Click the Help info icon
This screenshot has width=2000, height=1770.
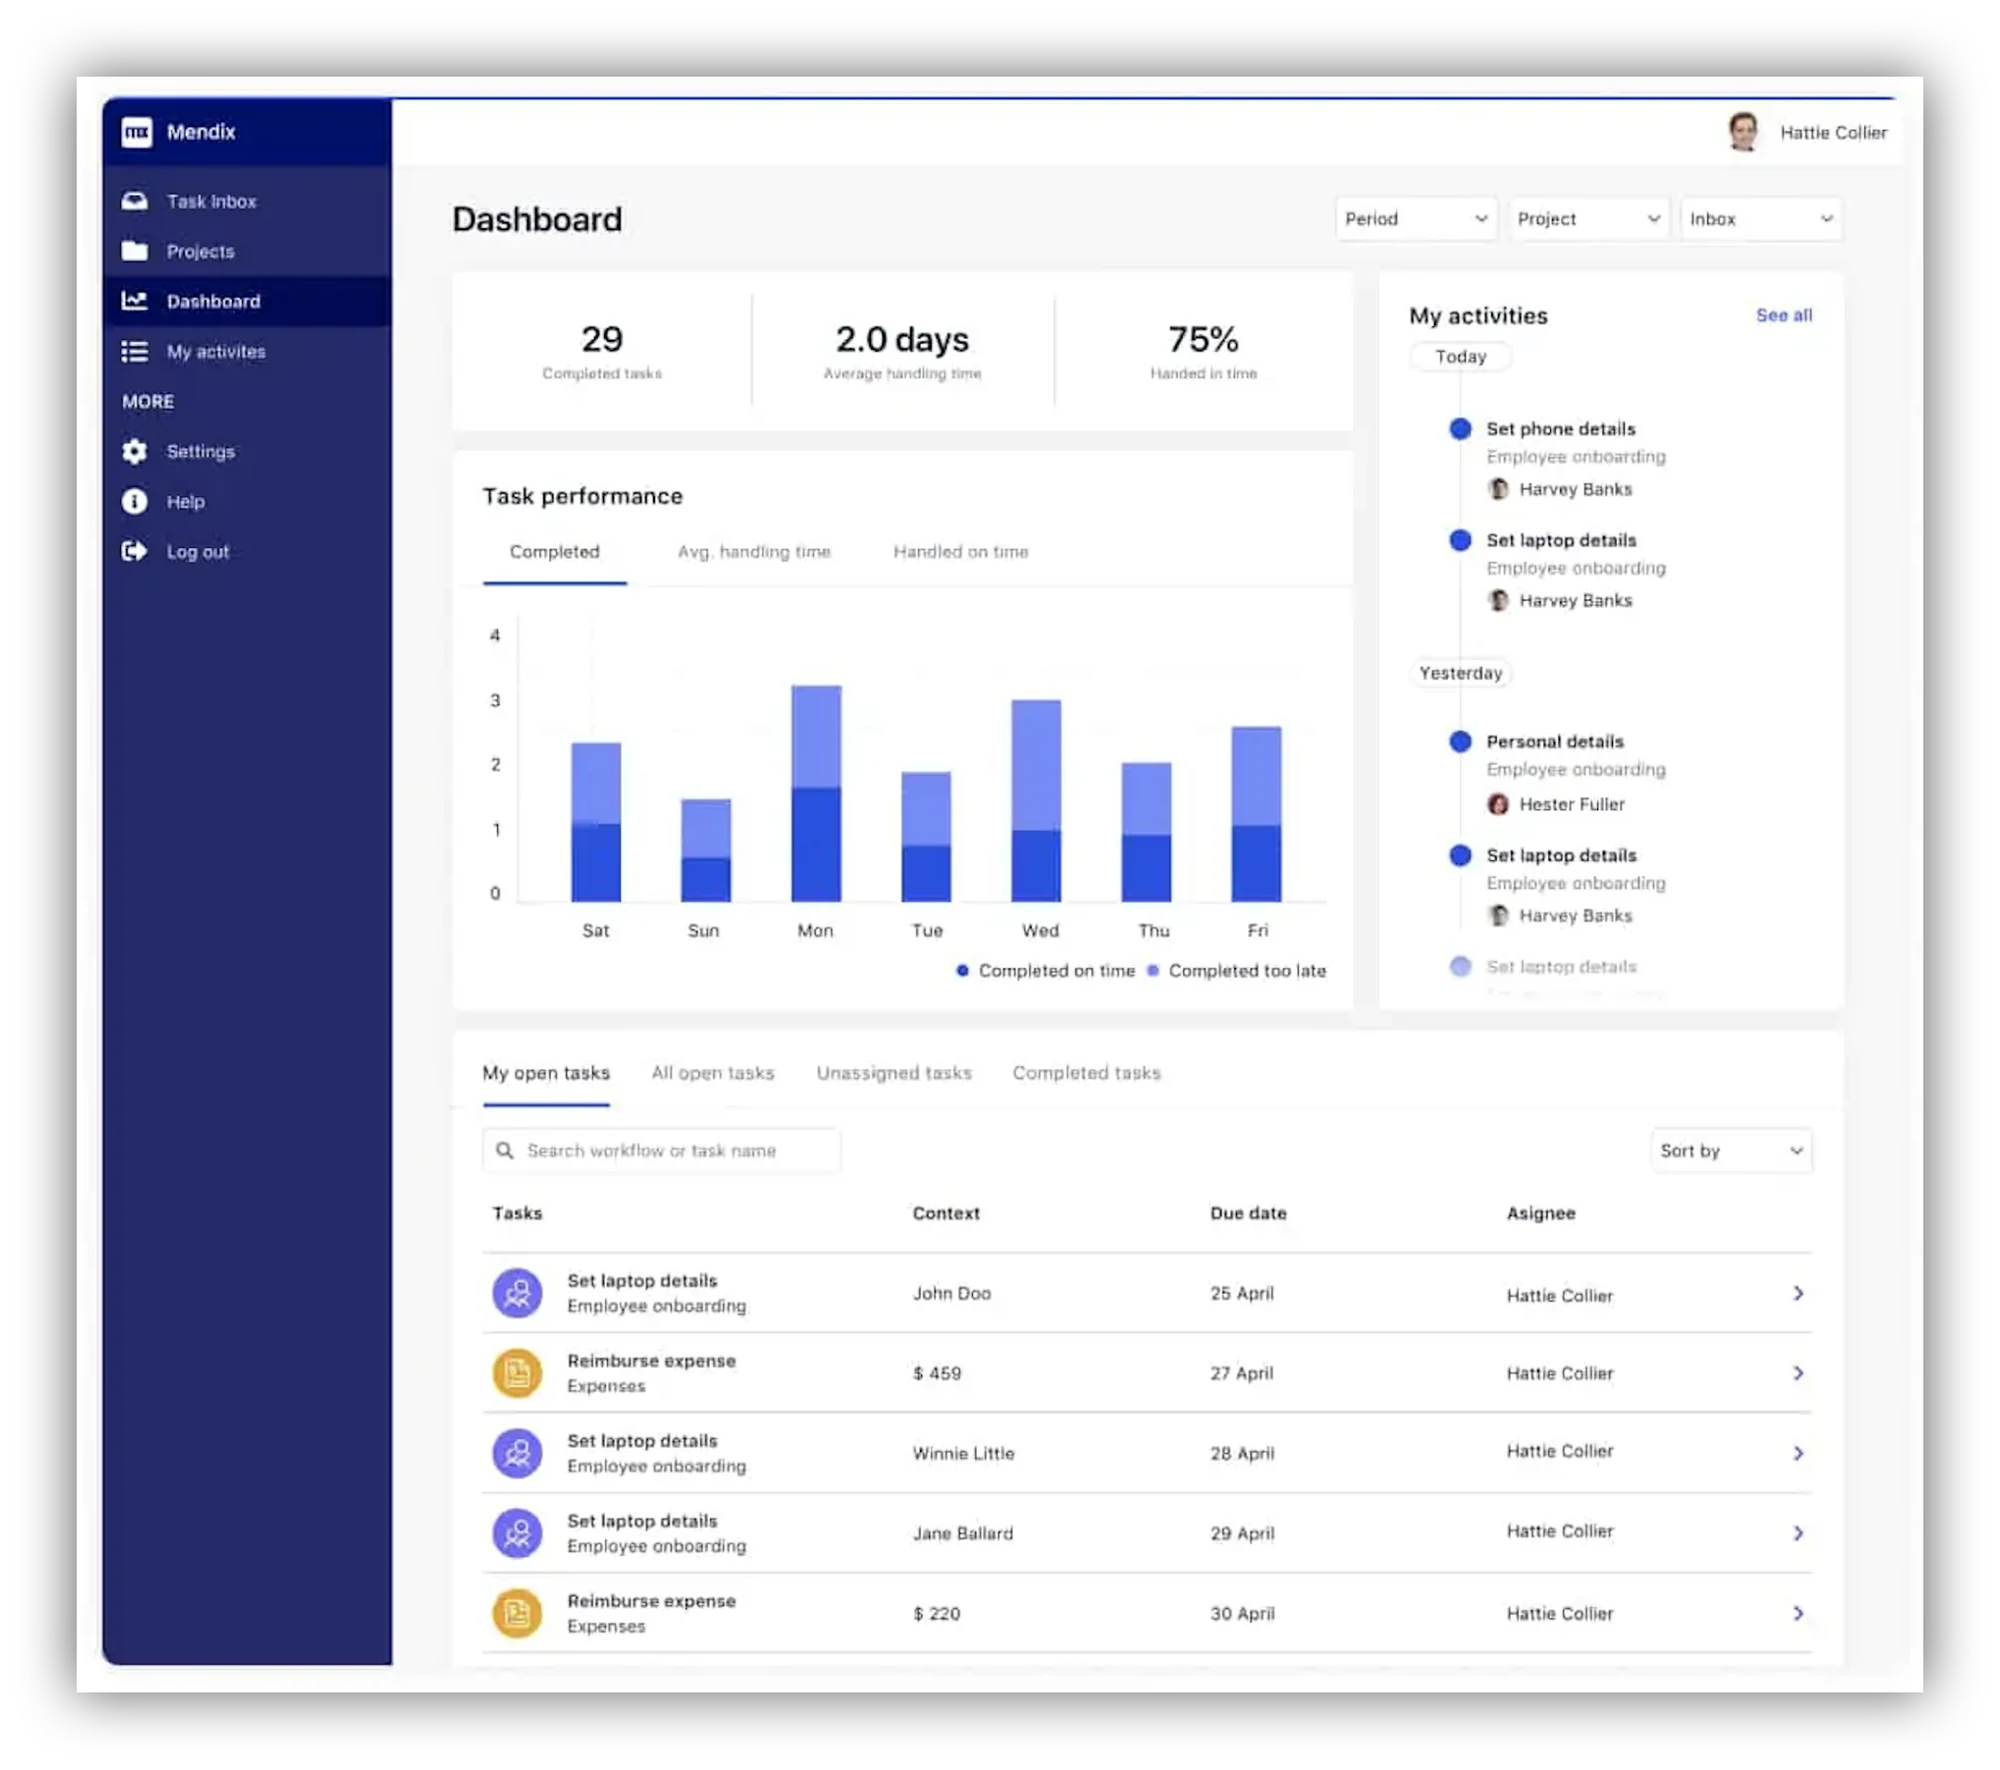click(135, 501)
